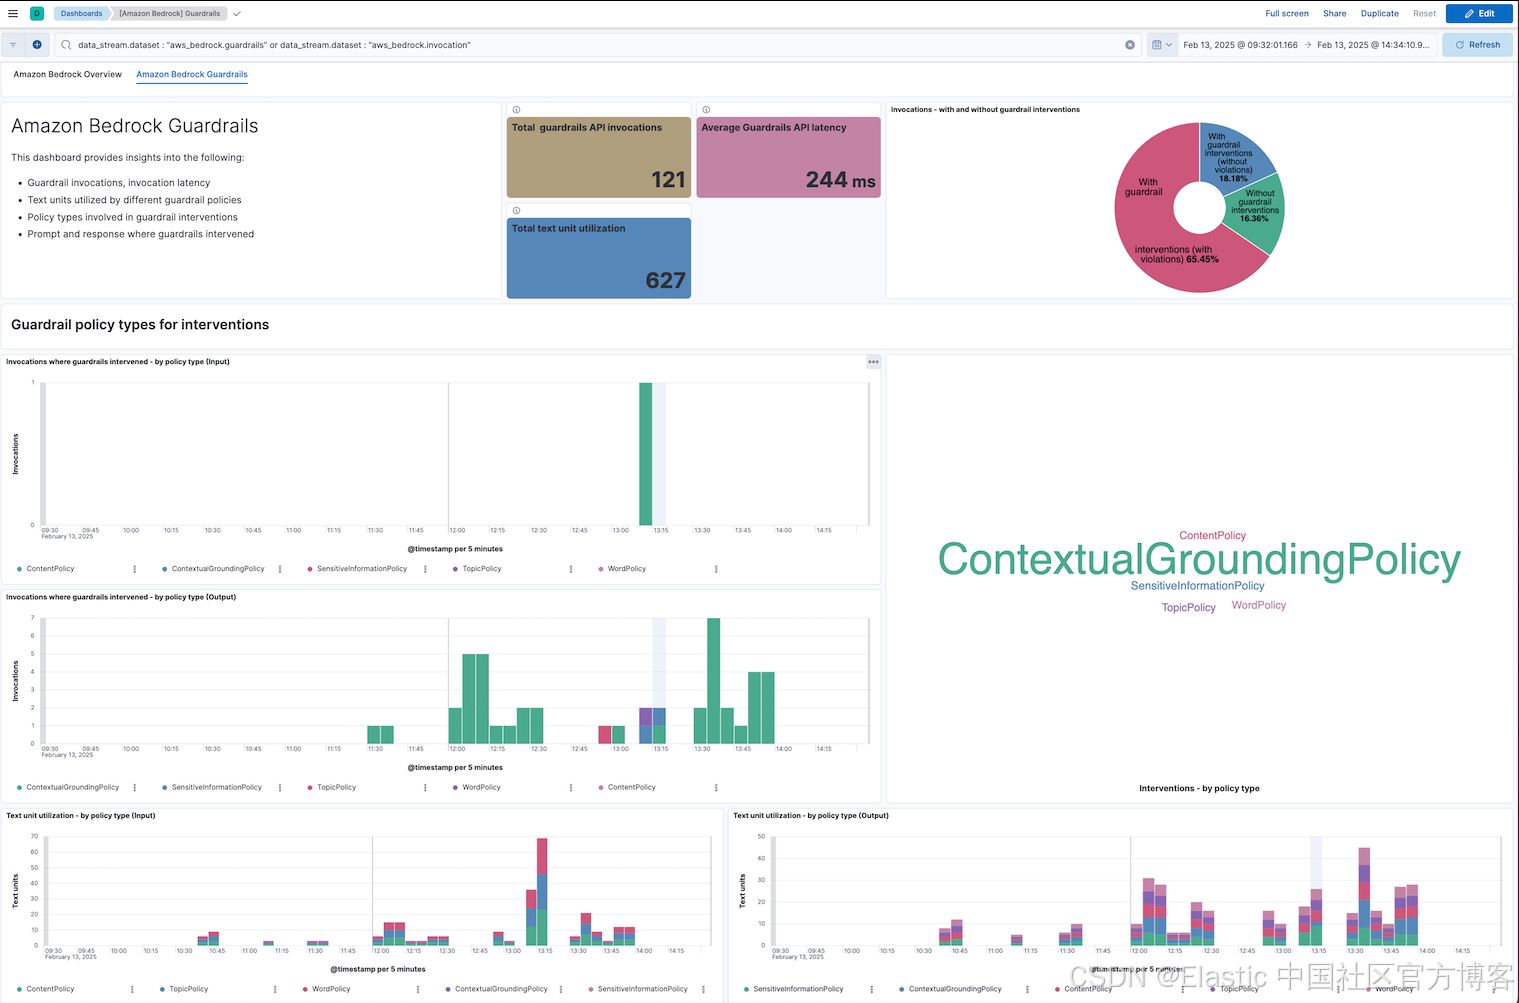Viewport: 1519px width, 1003px height.
Task: Open the start date Feb 13 09:32 picker
Action: 1240,45
